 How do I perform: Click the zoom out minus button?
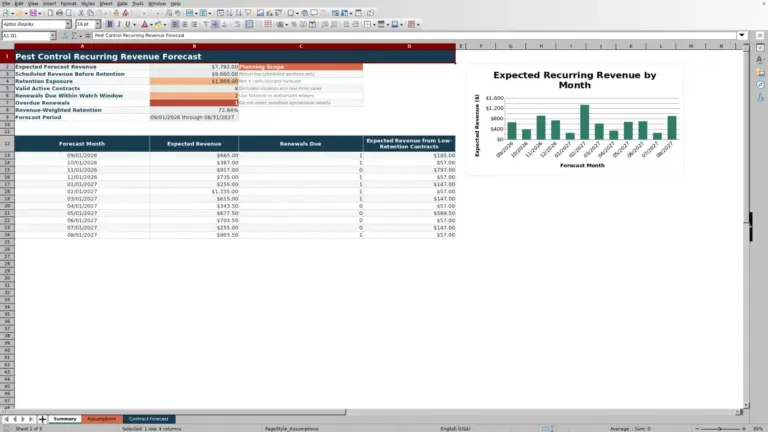point(697,429)
